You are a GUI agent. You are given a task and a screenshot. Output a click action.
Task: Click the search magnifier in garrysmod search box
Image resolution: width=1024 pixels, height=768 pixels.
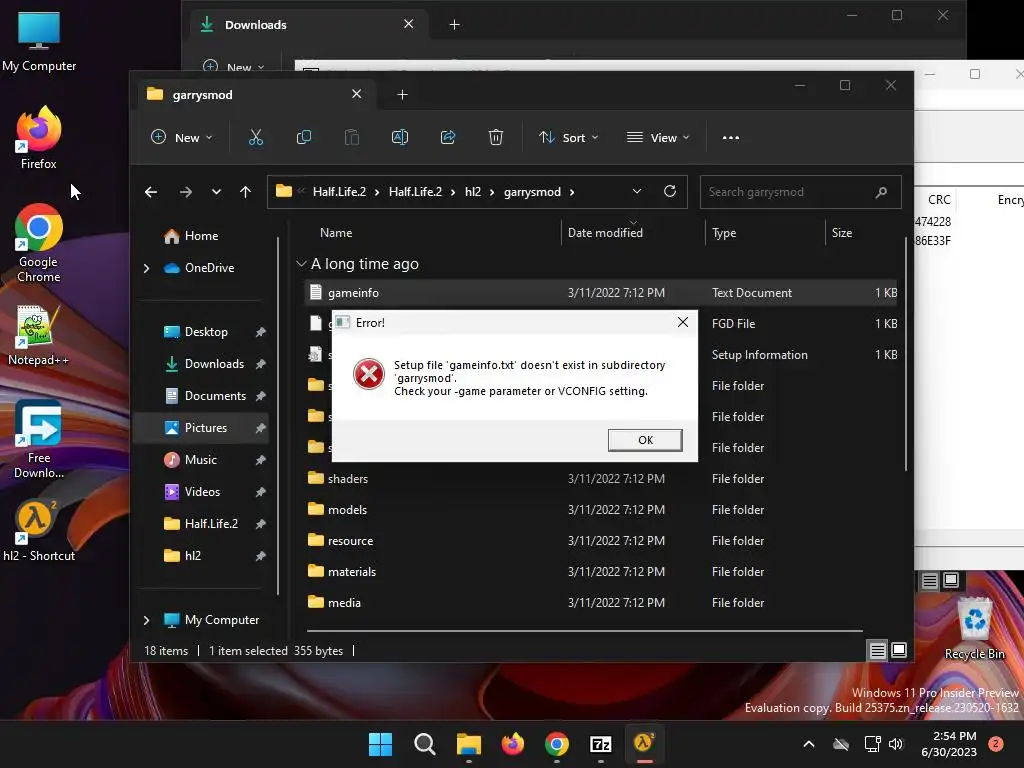pos(881,192)
